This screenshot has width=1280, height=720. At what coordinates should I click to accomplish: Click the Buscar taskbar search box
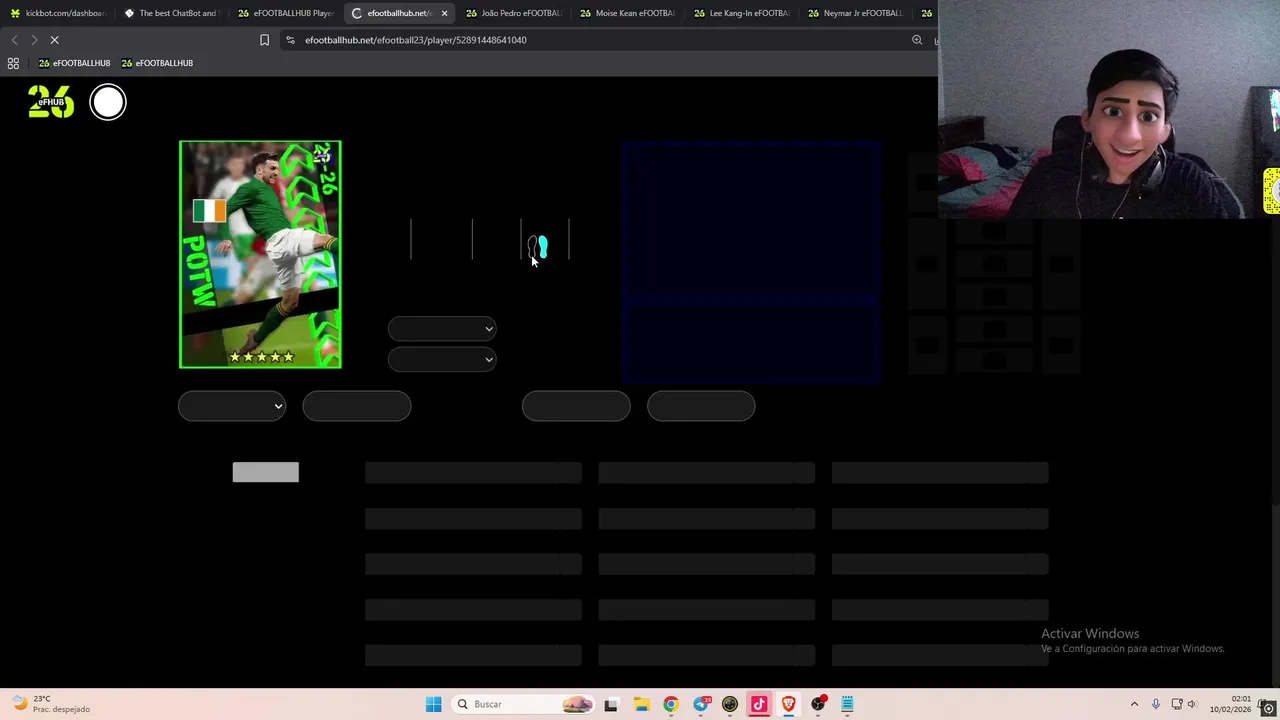[x=523, y=704]
